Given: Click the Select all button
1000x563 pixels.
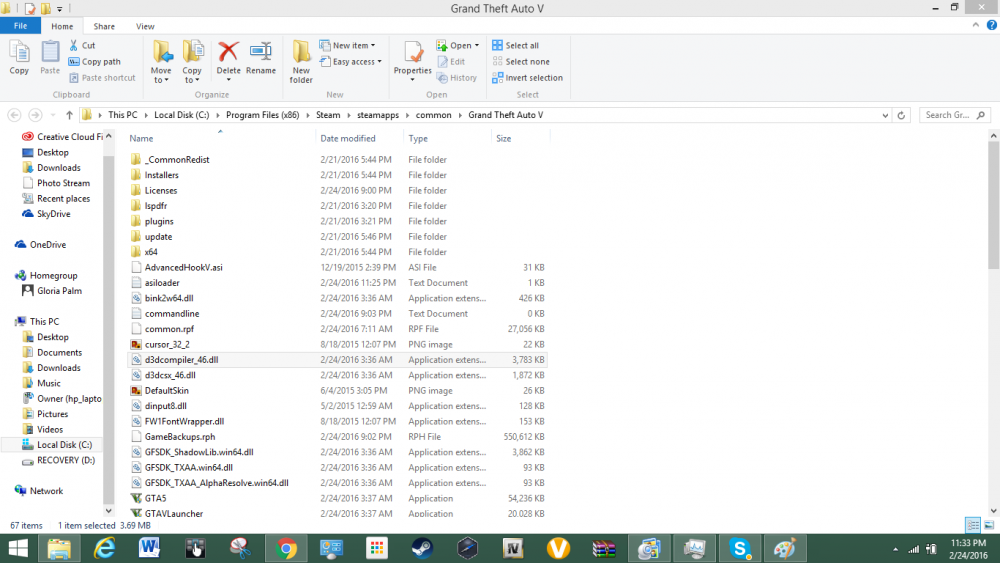Looking at the screenshot, I should tap(515, 45).
